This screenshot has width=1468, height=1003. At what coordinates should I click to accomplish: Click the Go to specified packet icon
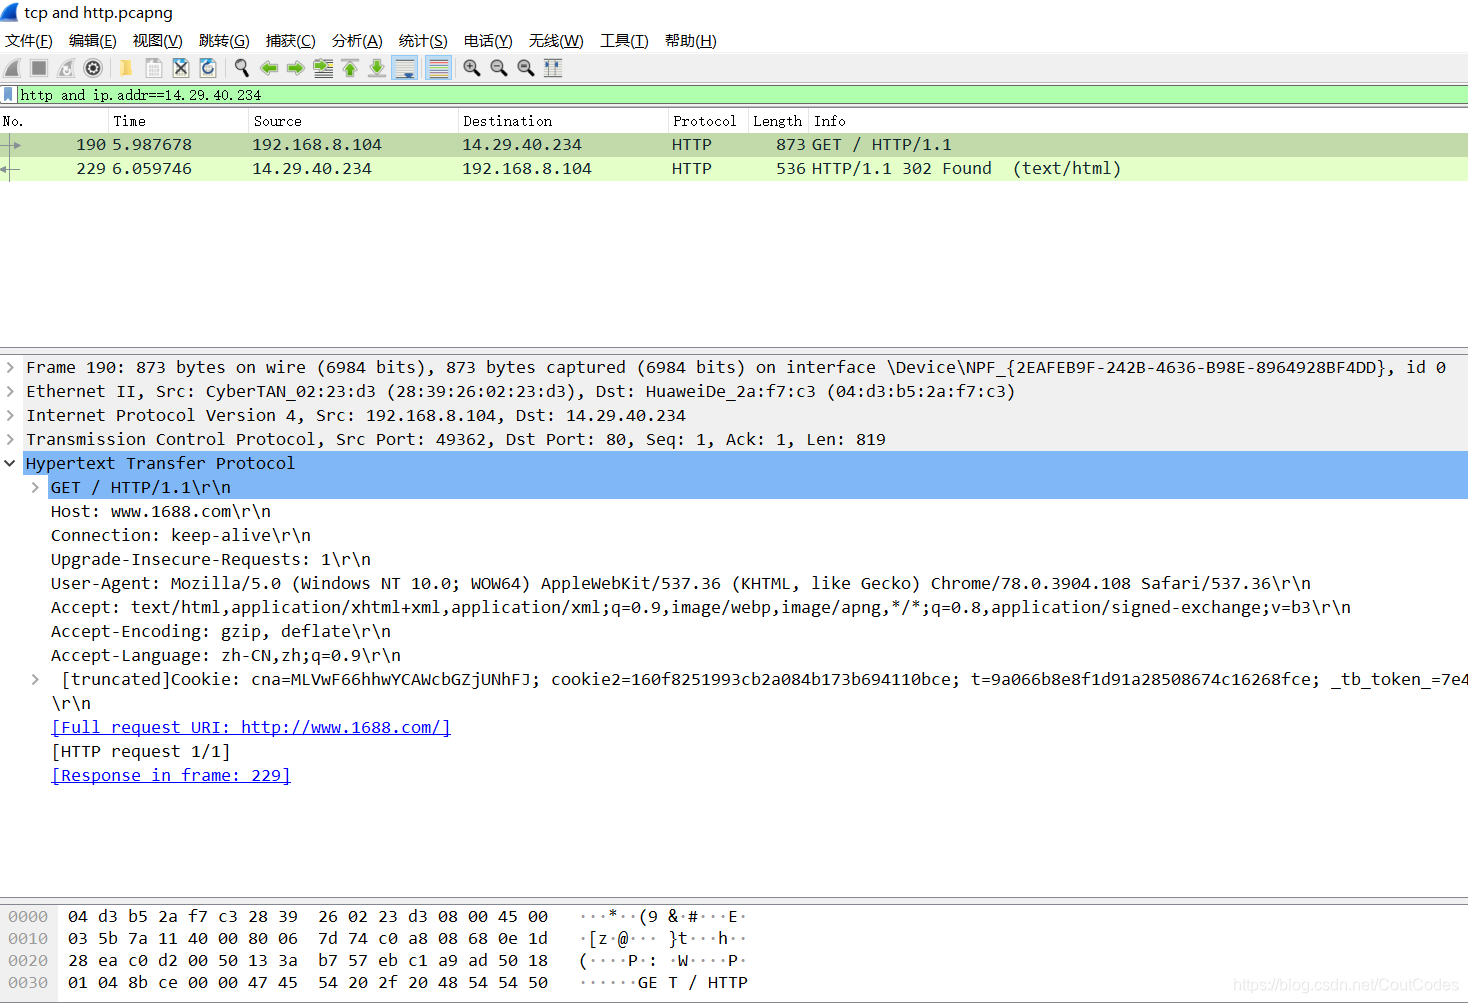(x=323, y=68)
